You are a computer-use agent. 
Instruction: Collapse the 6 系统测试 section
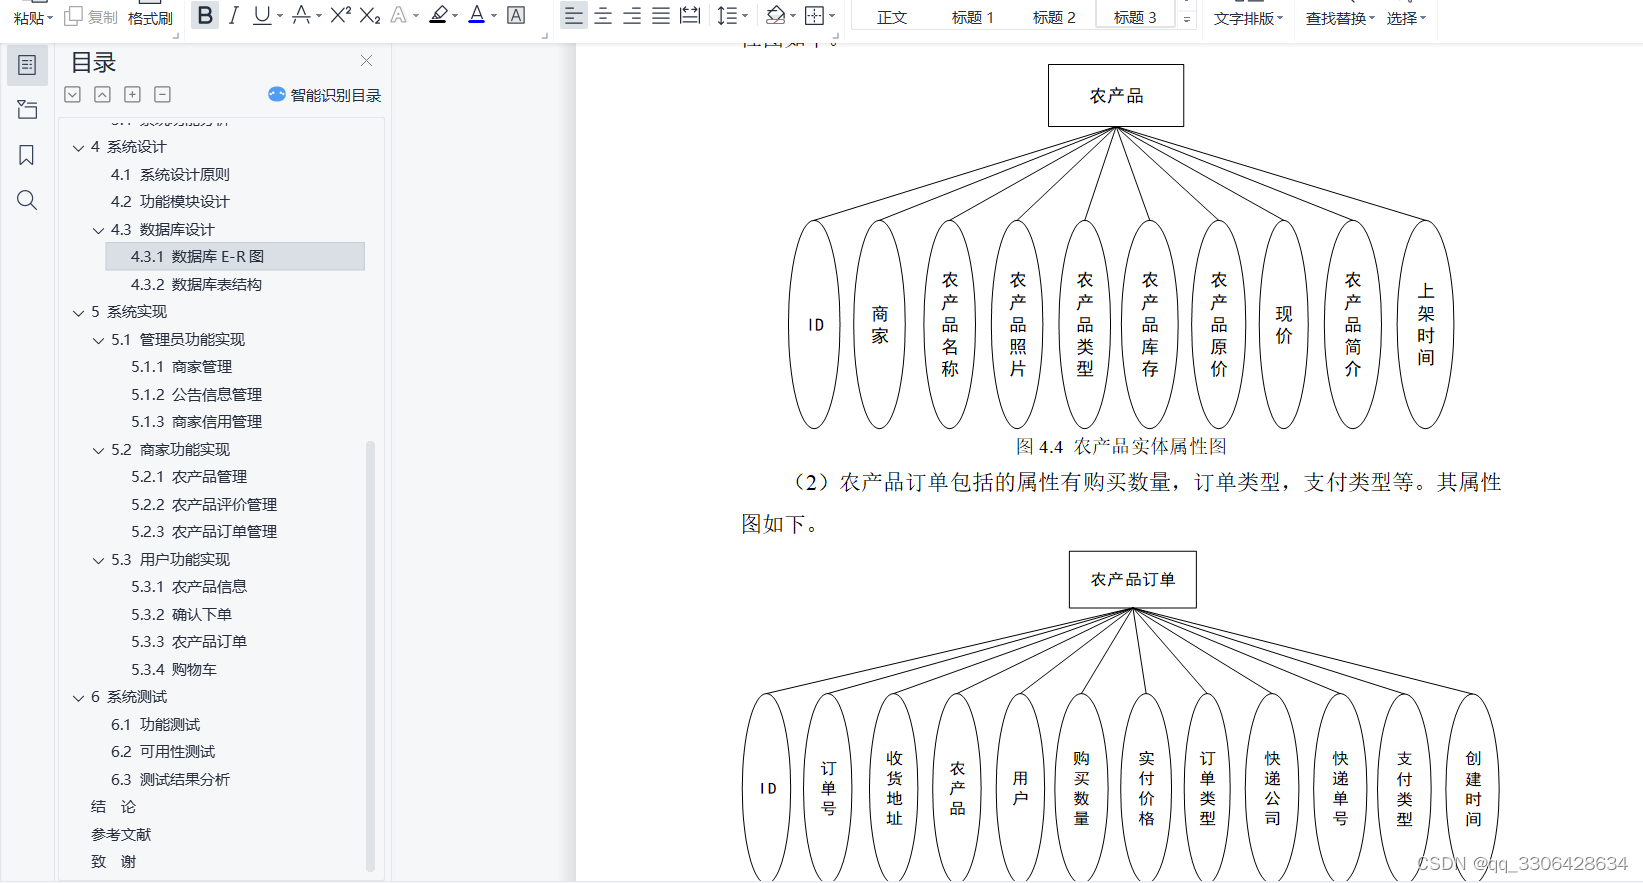(x=78, y=698)
